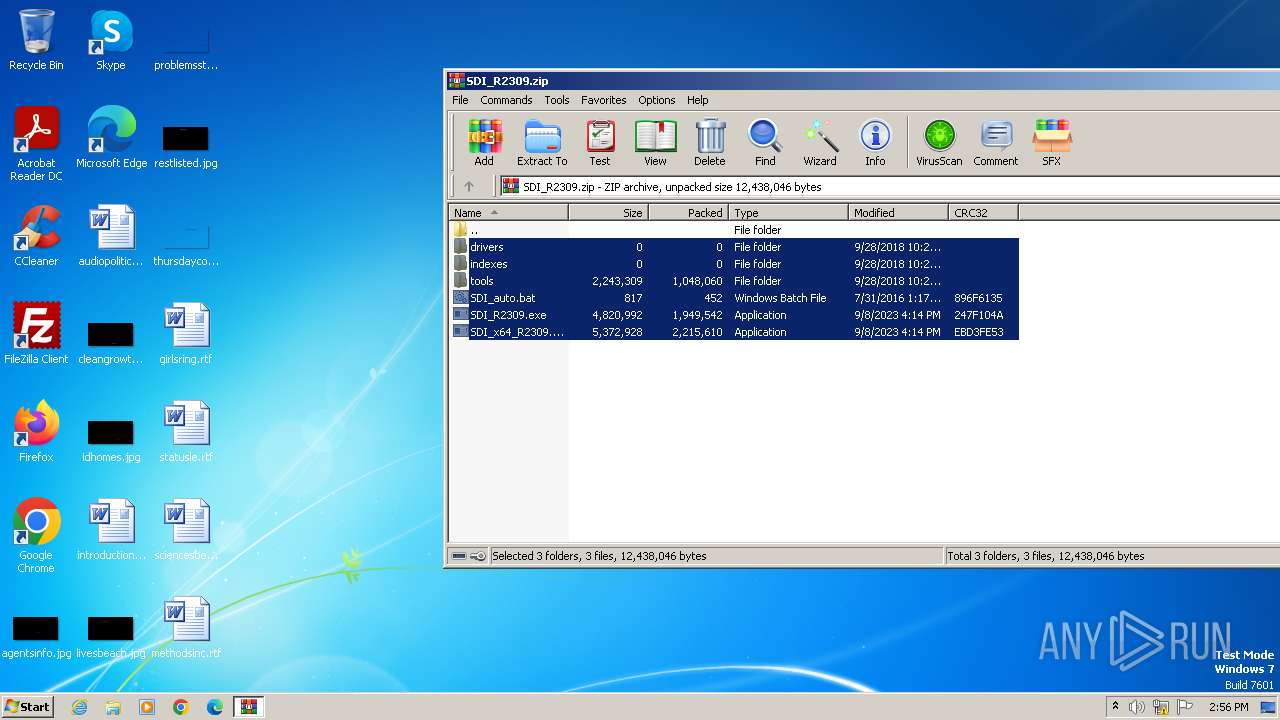1280x720 pixels.
Task: Click the Delete trash can icon
Action: click(710, 143)
